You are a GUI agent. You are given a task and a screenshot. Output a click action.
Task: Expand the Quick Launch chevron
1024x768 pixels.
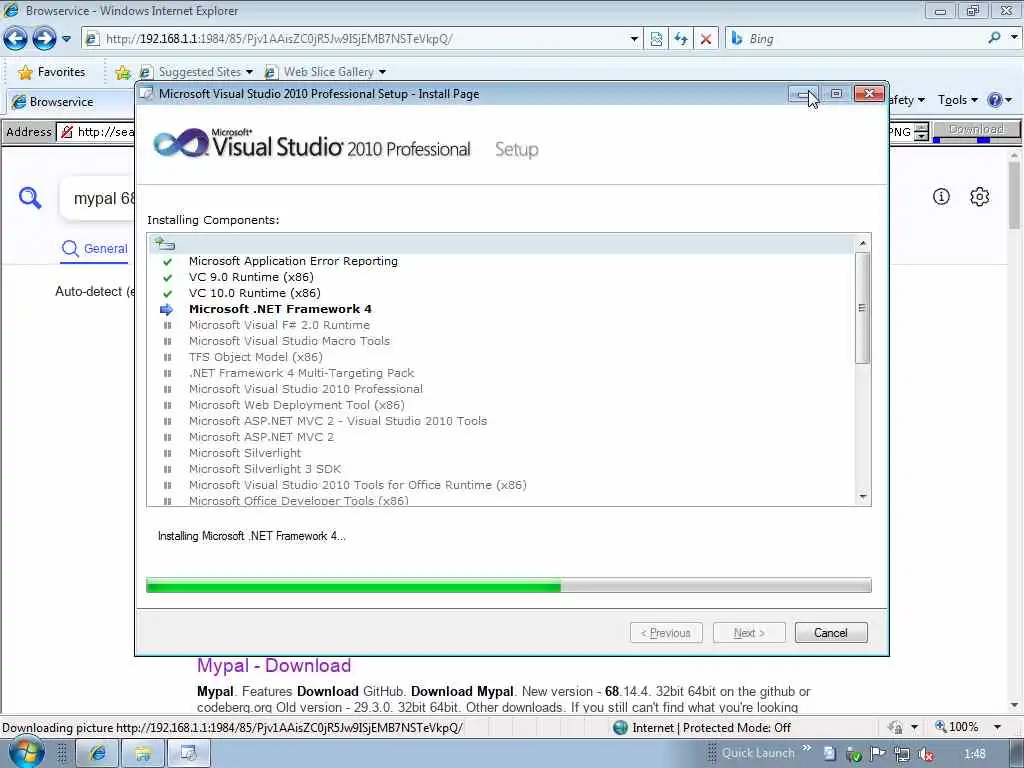pyautogui.click(x=807, y=748)
